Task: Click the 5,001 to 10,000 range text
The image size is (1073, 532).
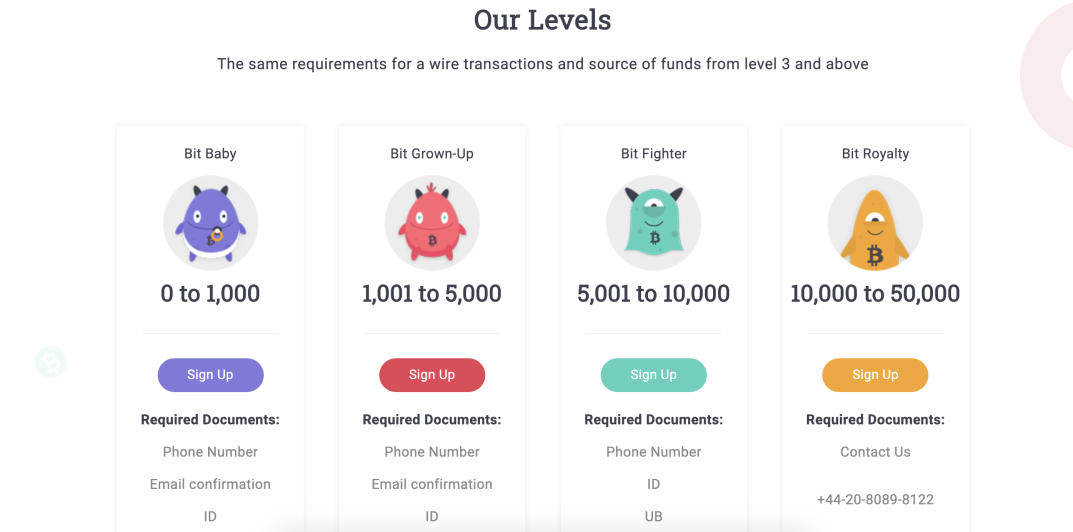Action: coord(654,294)
